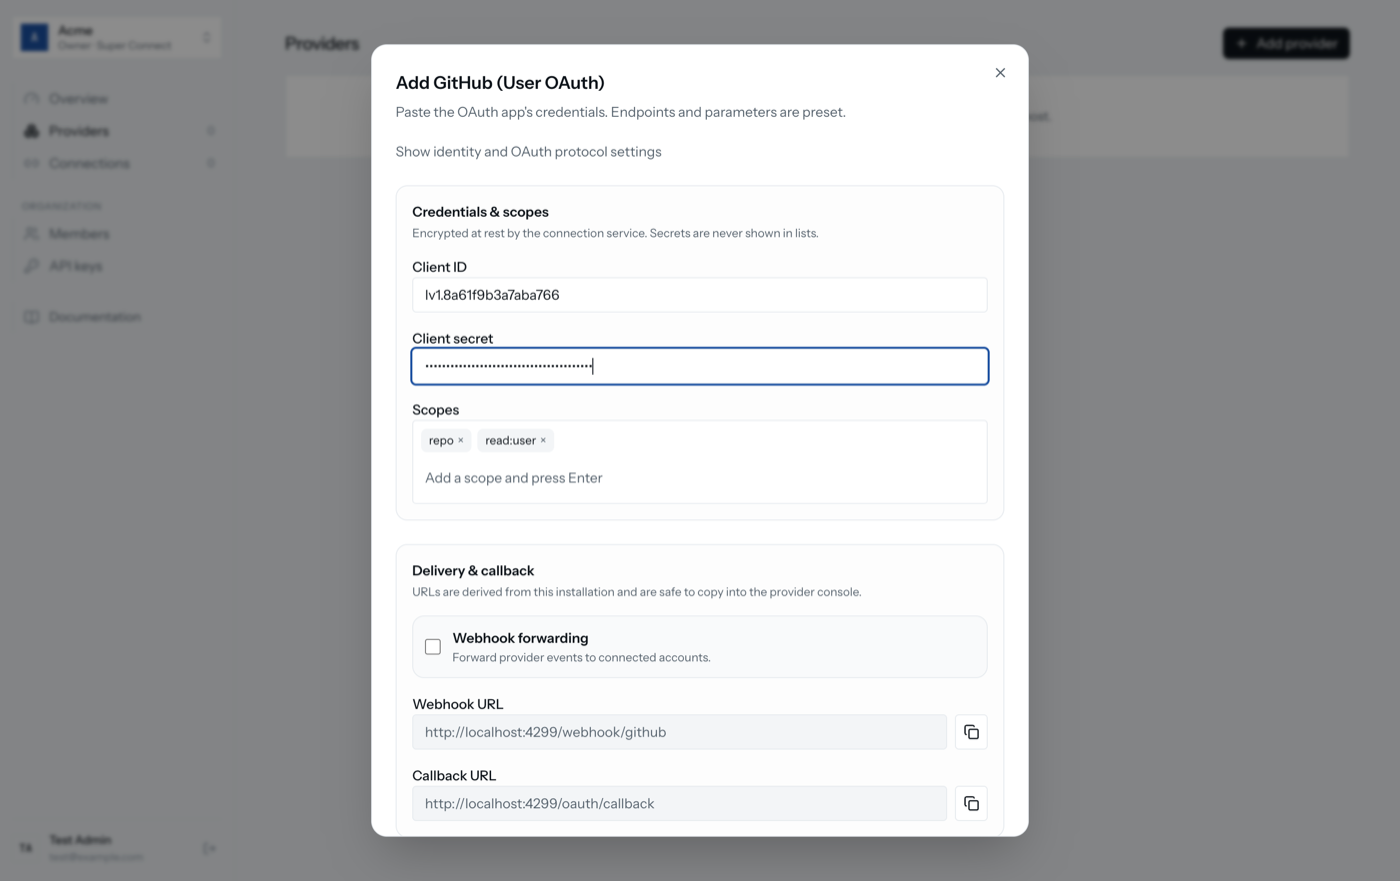The image size is (1400, 881).
Task: Click the Webhook URL field
Action: 679,732
